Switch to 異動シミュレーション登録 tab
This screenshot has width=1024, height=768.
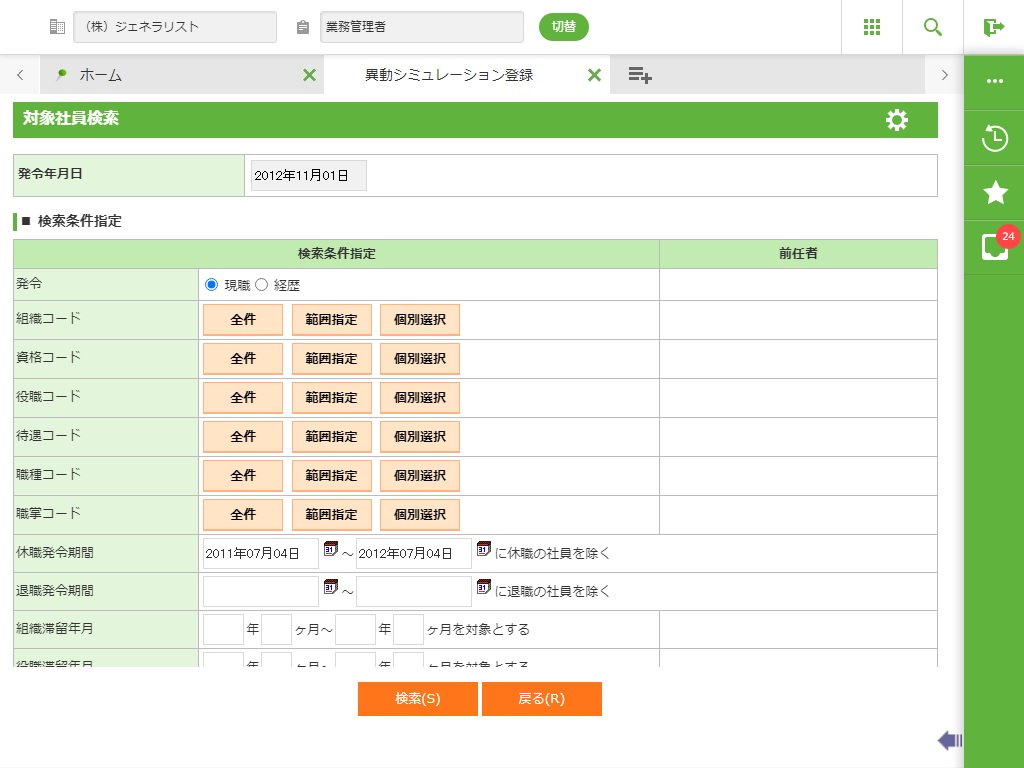pos(448,75)
